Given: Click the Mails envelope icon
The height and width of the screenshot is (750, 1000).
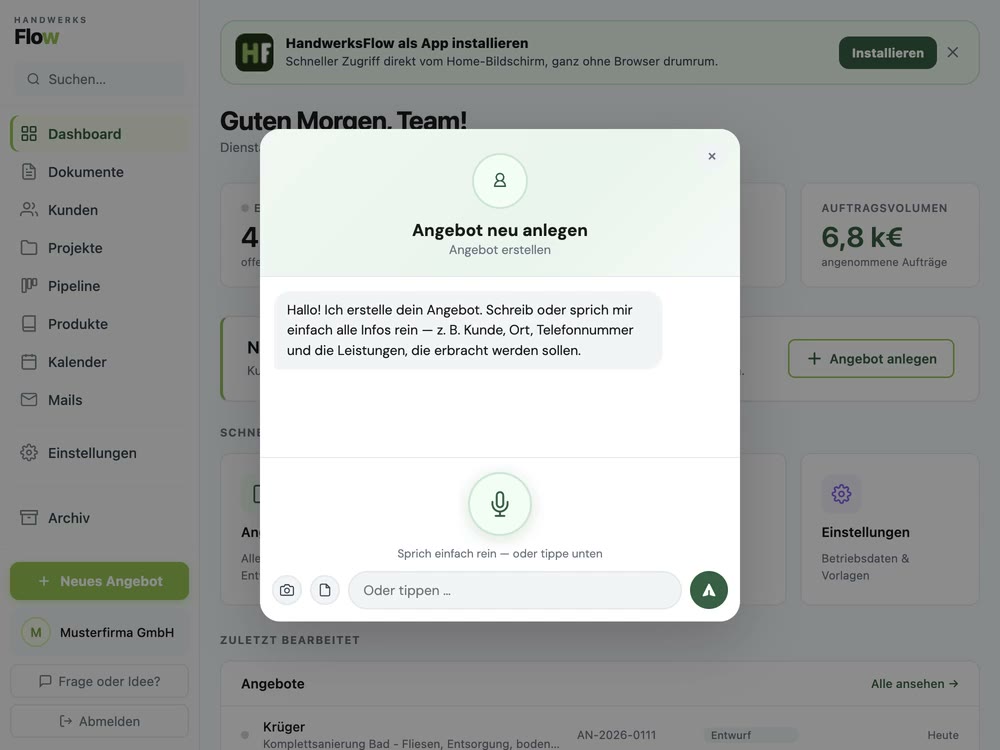Looking at the screenshot, I should coord(29,399).
